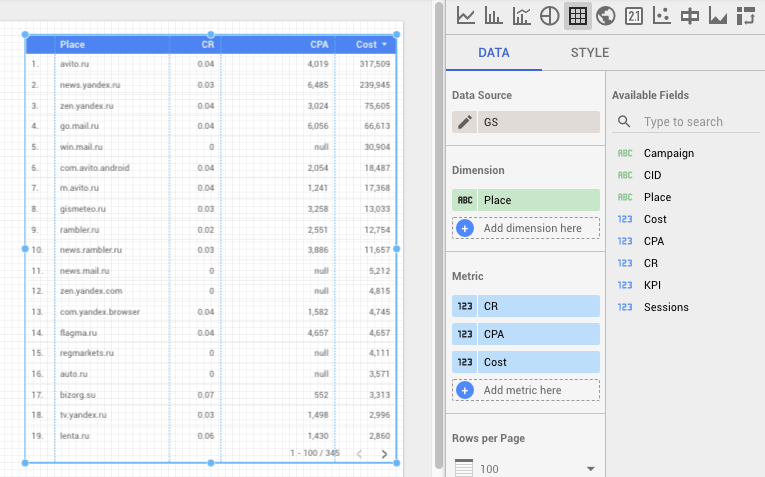The width and height of the screenshot is (765, 477).
Task: Click Add dimension here
Action: click(526, 228)
